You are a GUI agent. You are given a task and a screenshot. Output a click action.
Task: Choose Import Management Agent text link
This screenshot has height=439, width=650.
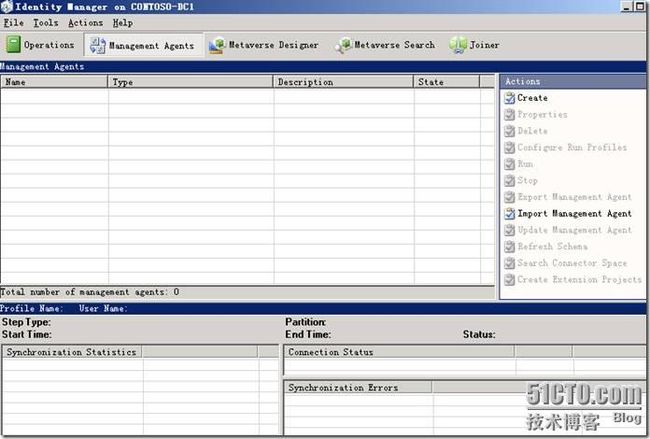click(575, 213)
